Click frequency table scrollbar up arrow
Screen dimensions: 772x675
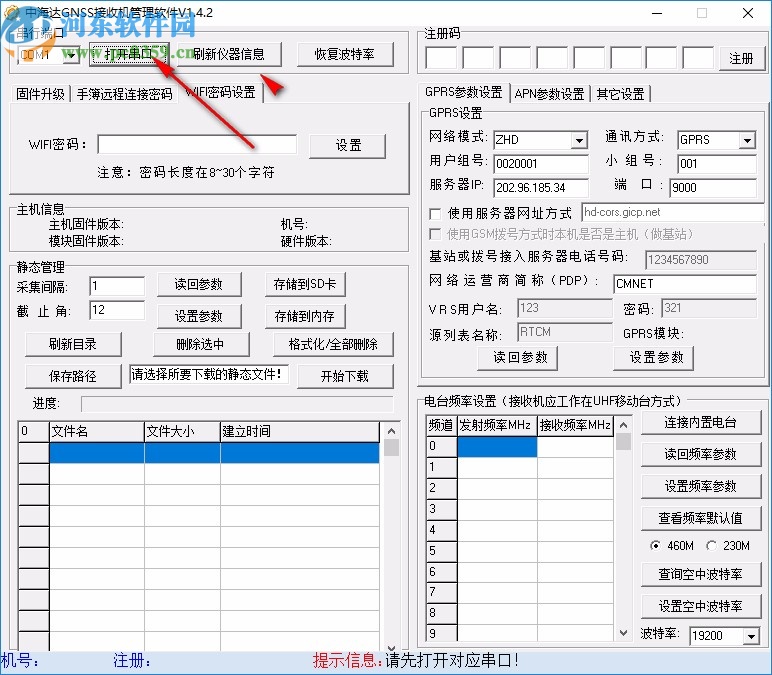623,425
